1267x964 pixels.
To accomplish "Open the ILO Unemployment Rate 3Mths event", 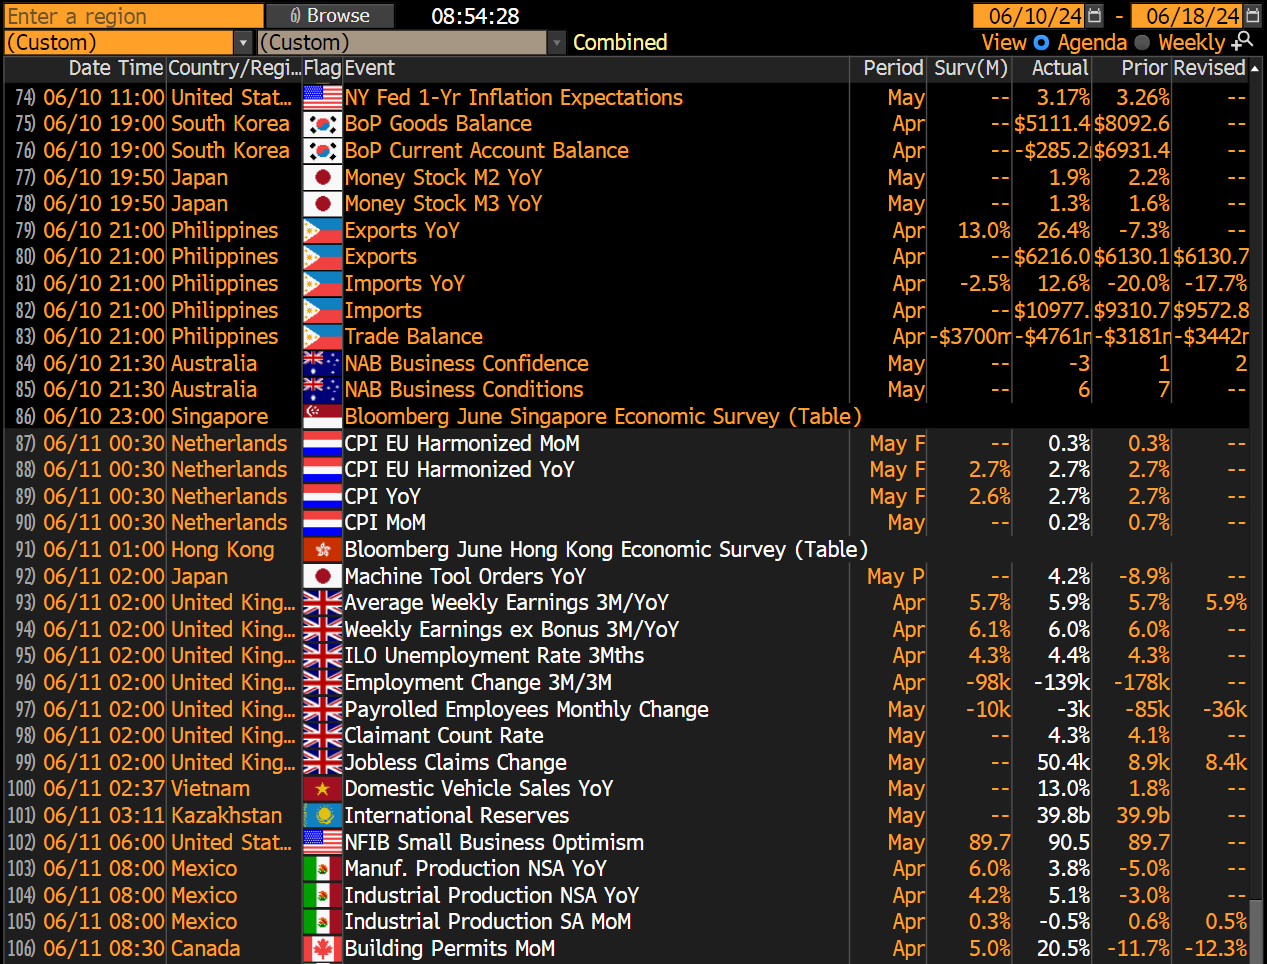I will (494, 656).
